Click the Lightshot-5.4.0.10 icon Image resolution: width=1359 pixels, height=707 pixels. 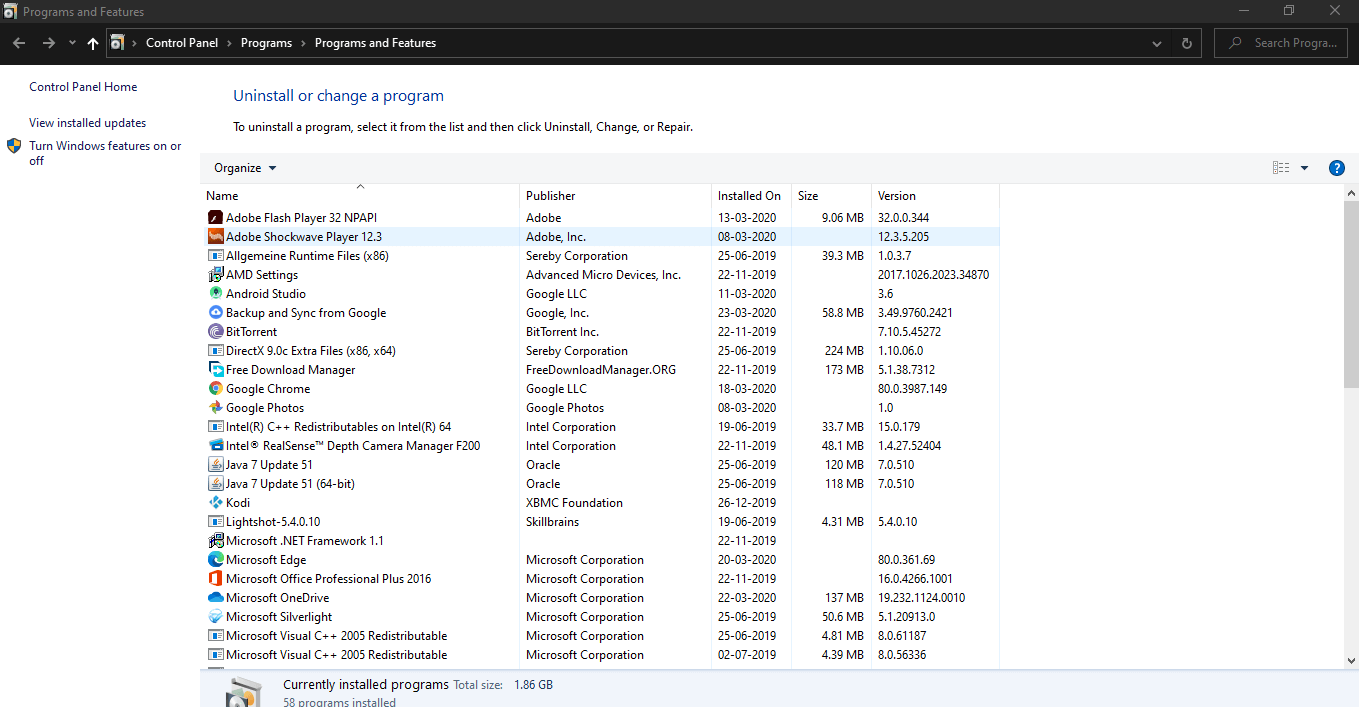pos(215,522)
